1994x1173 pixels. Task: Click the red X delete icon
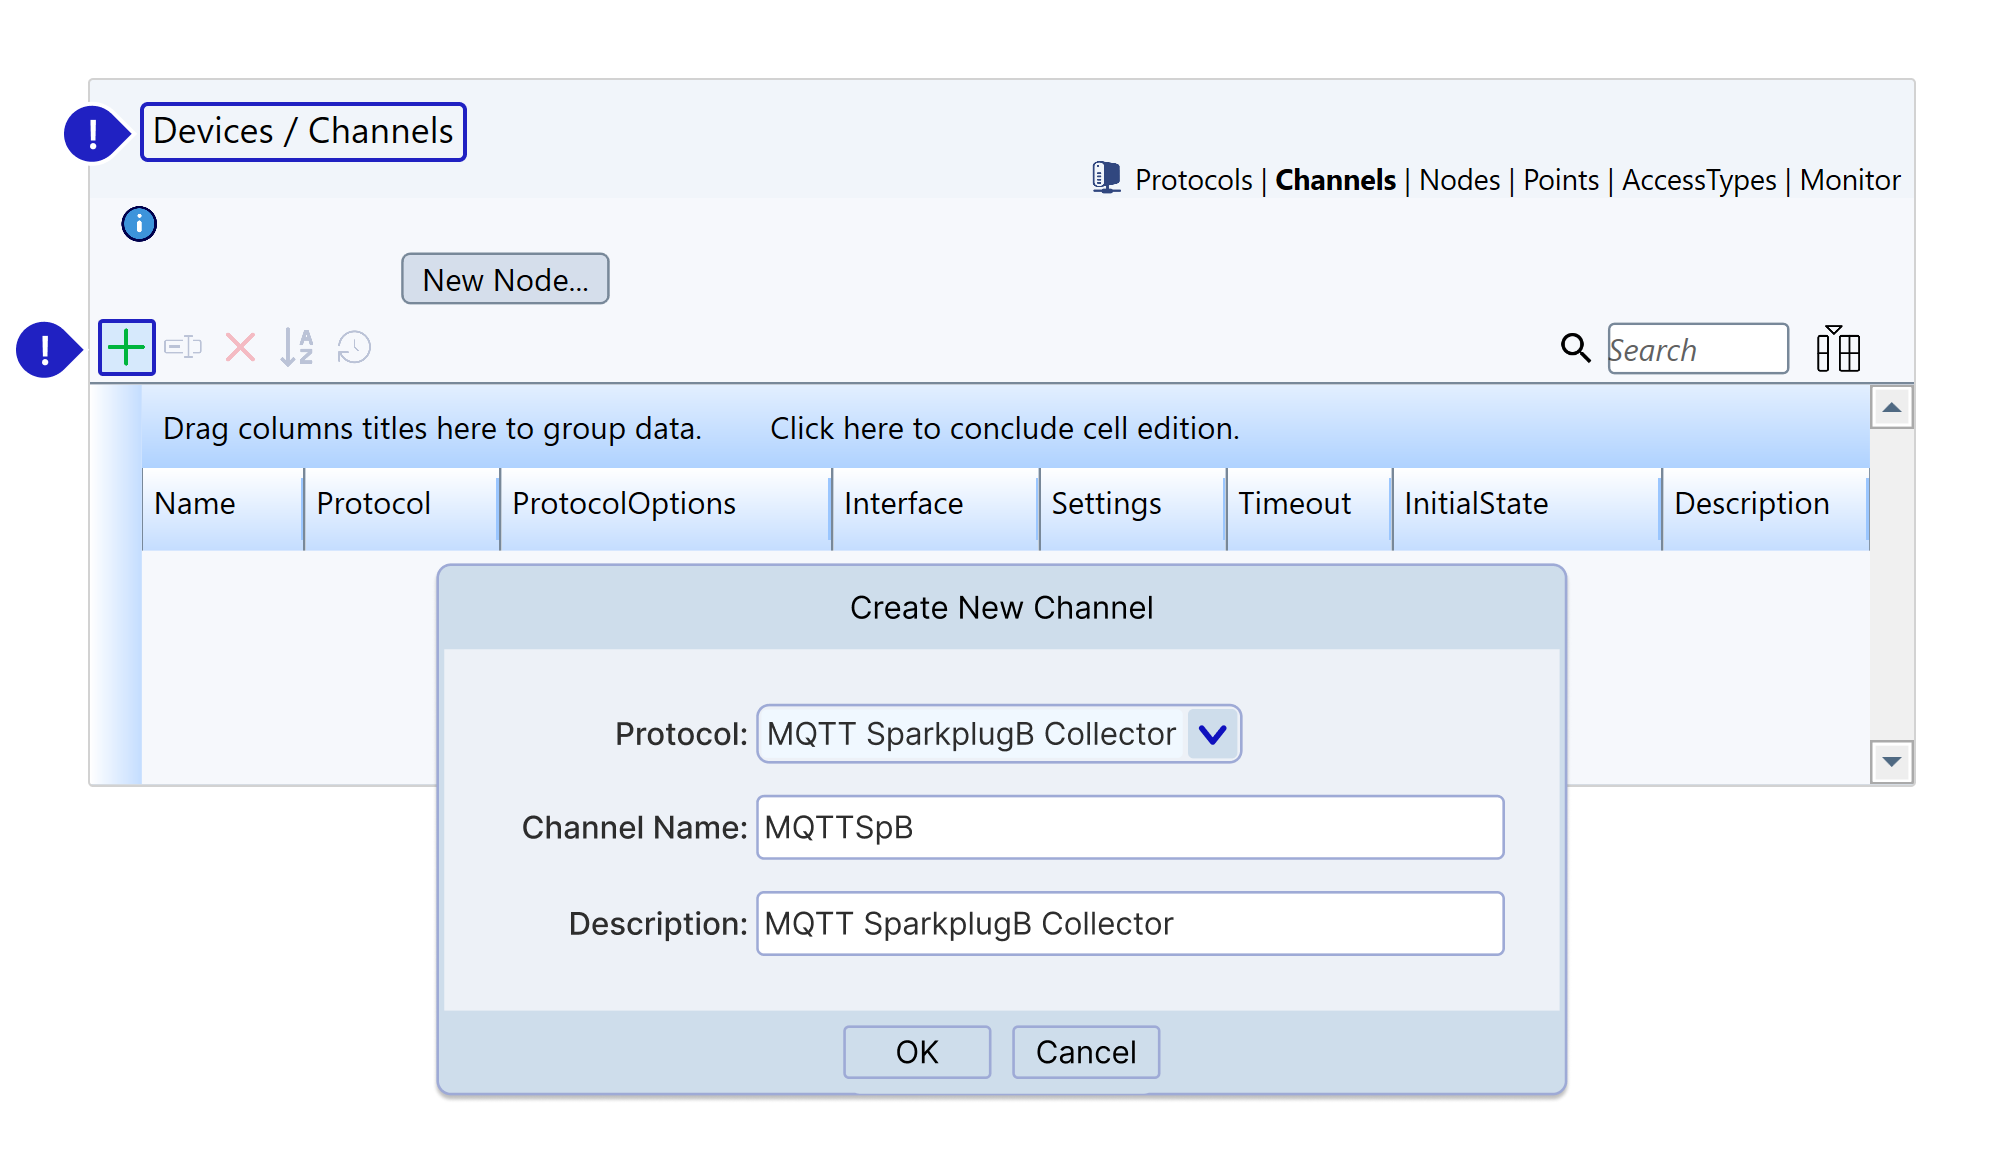(x=240, y=348)
